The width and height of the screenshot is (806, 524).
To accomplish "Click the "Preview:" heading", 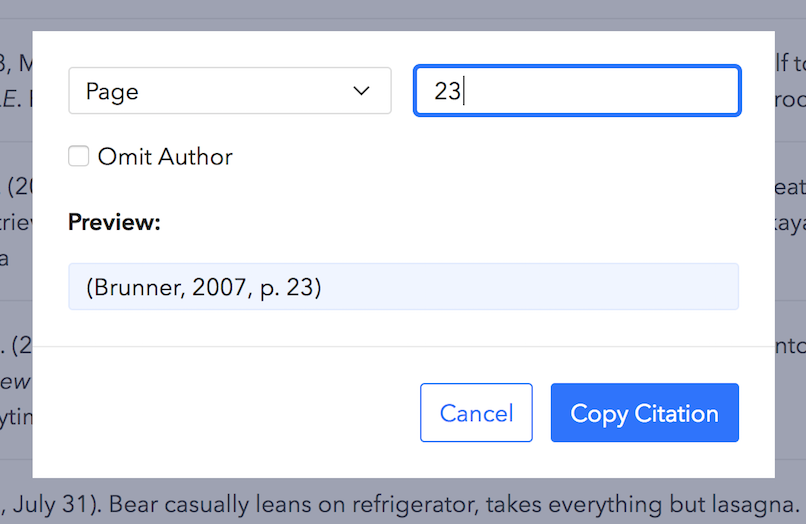I will pyautogui.click(x=114, y=222).
